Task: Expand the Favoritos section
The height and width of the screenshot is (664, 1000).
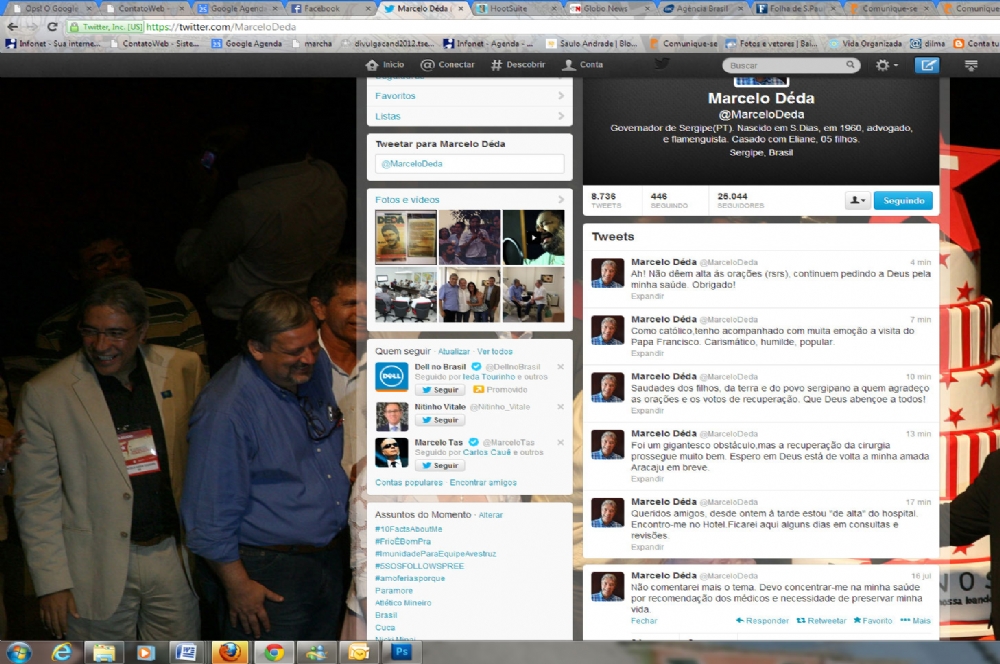Action: (x=470, y=96)
